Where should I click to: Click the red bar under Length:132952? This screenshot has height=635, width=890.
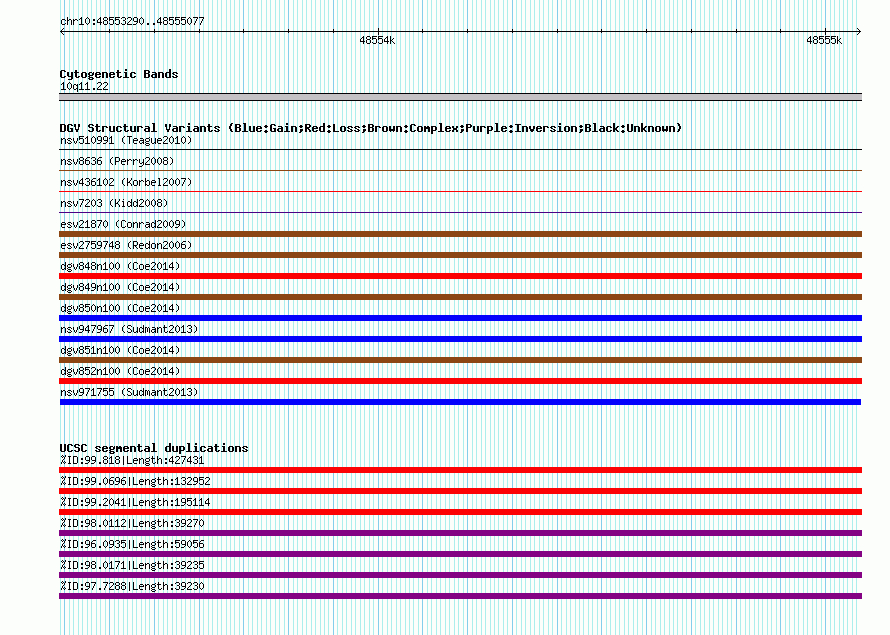[460, 491]
